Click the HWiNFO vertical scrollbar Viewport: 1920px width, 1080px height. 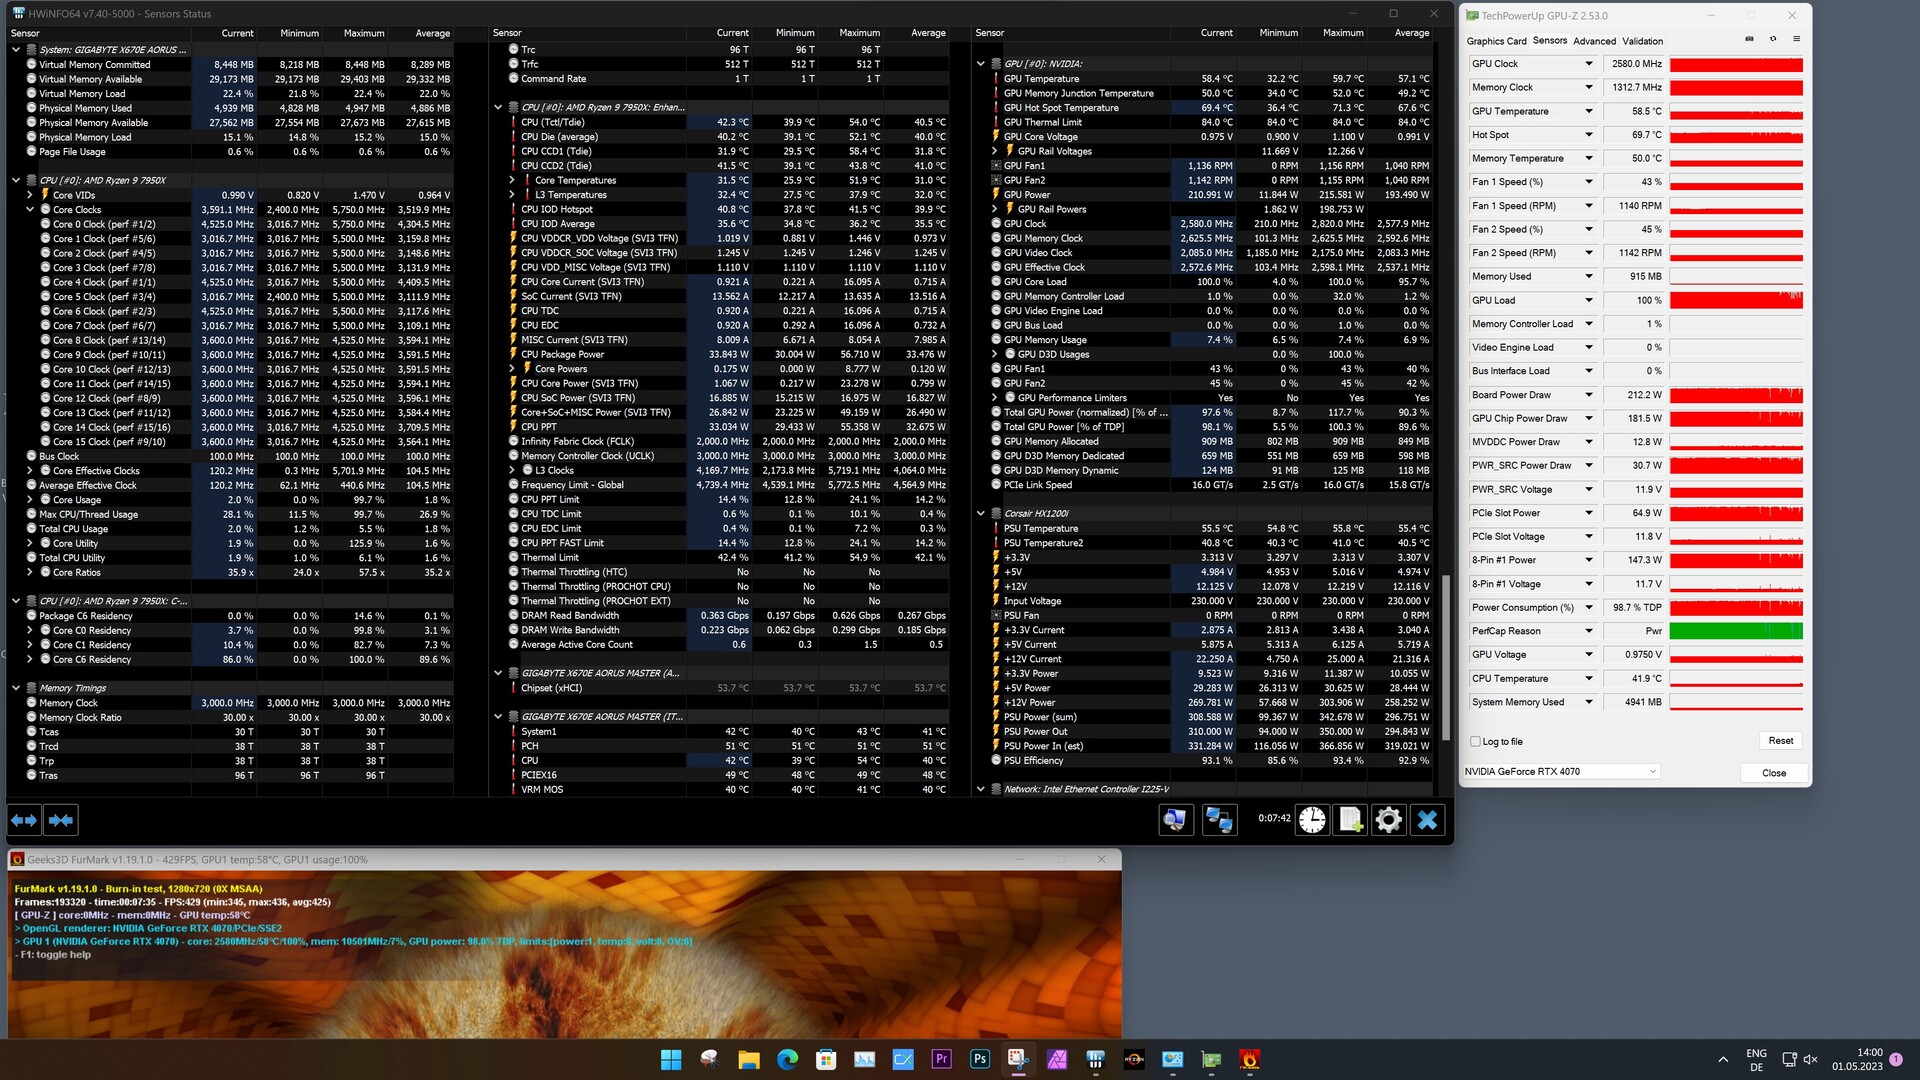pos(1446,660)
